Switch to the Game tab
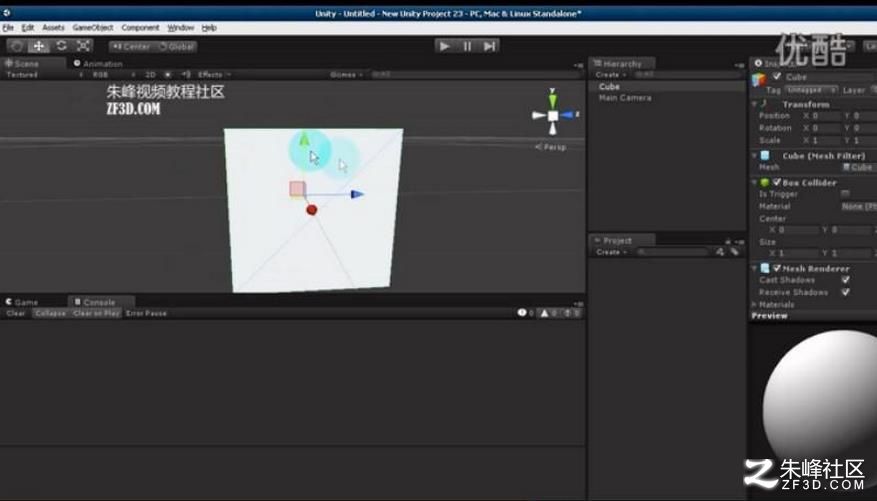877x501 pixels. click(22, 301)
